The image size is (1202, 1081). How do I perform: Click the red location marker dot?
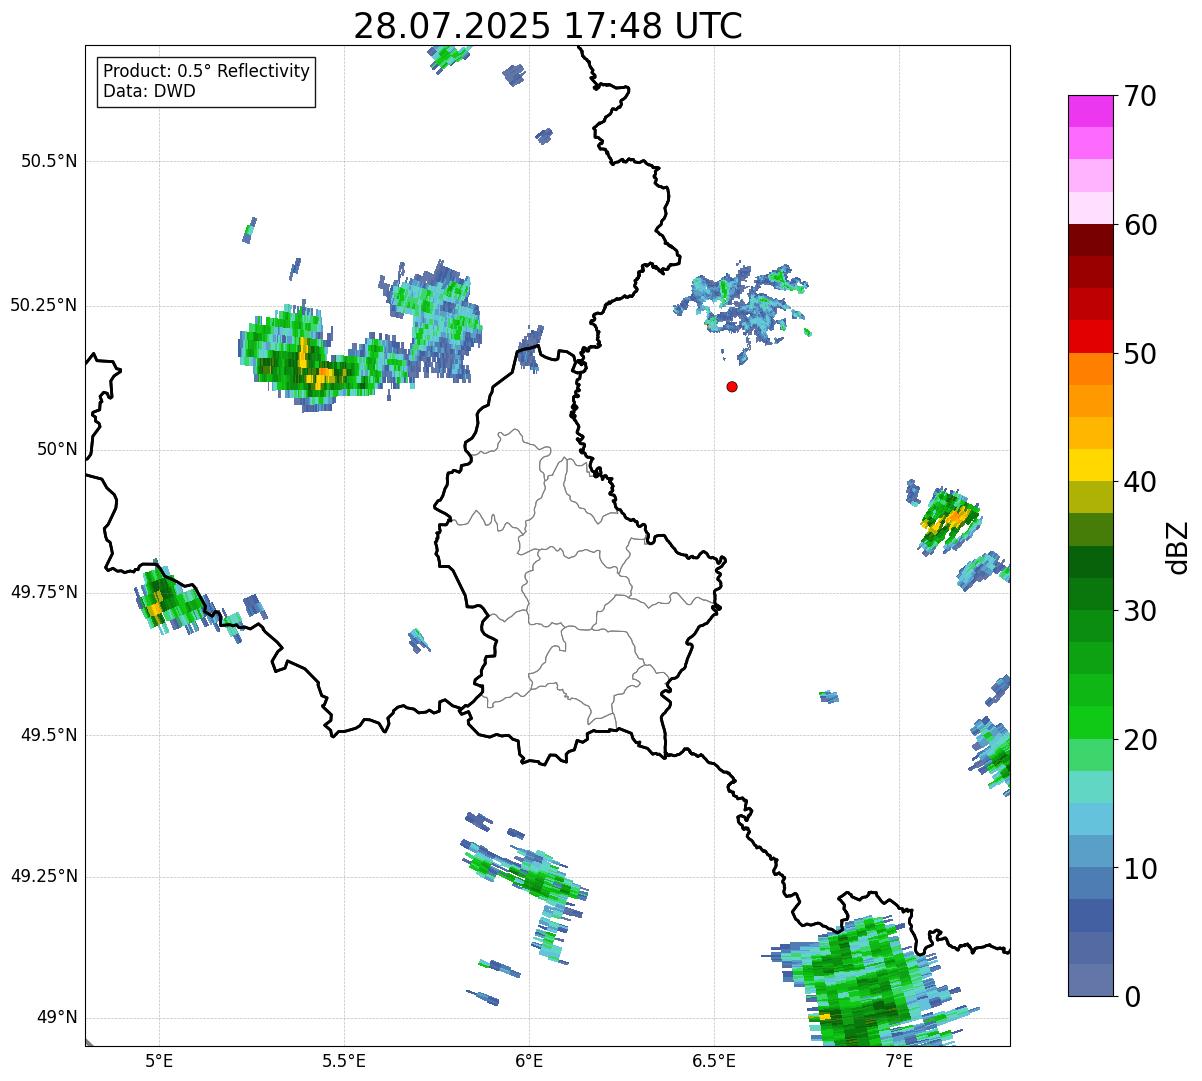732,386
